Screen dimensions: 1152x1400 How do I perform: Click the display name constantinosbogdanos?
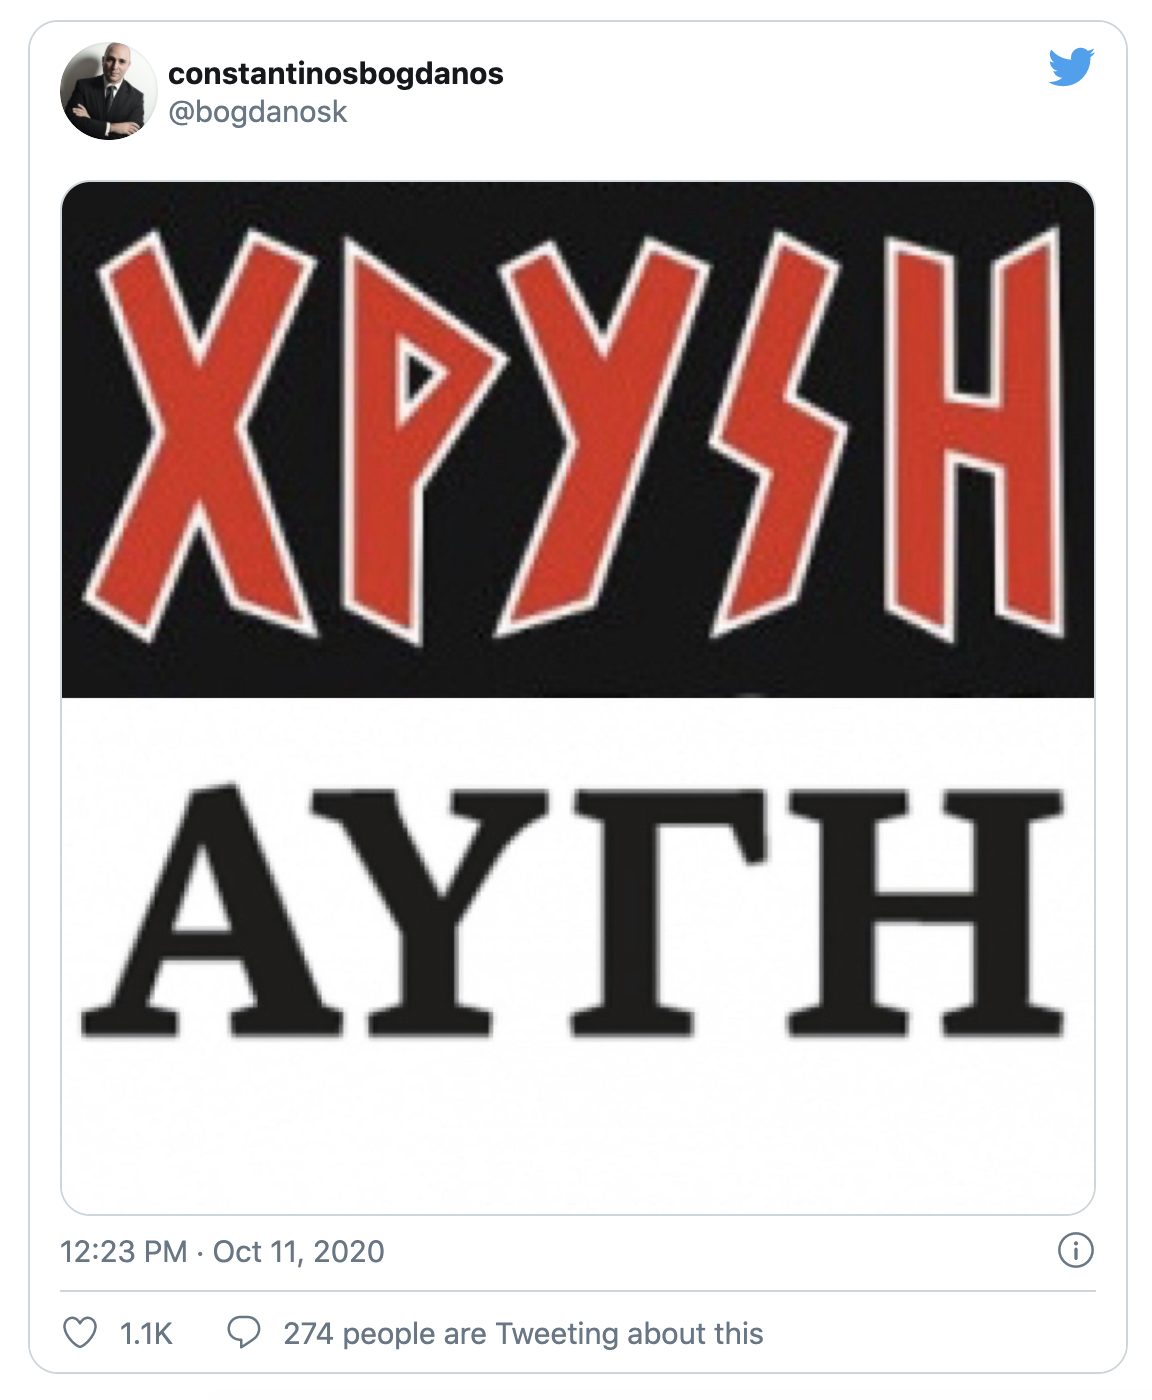point(336,74)
